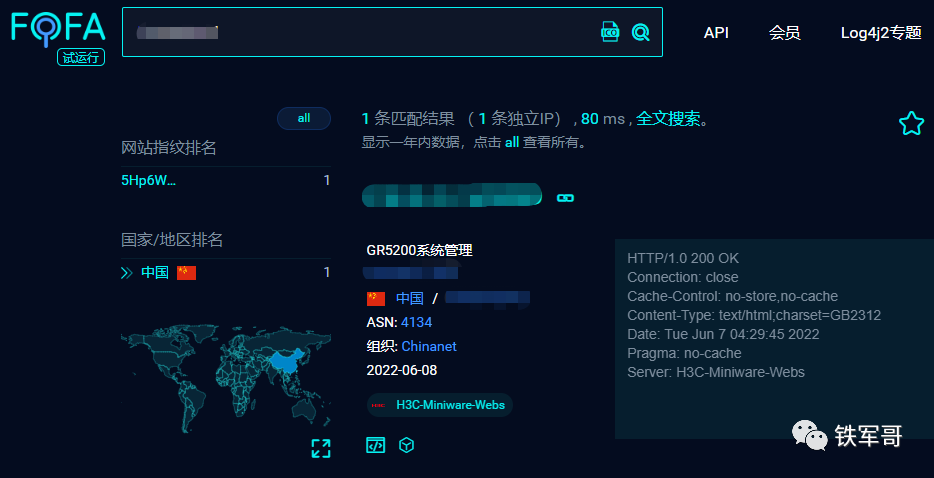Click 中国 in the country ranking
Viewport: 934px width, 478px height.
pos(155,273)
